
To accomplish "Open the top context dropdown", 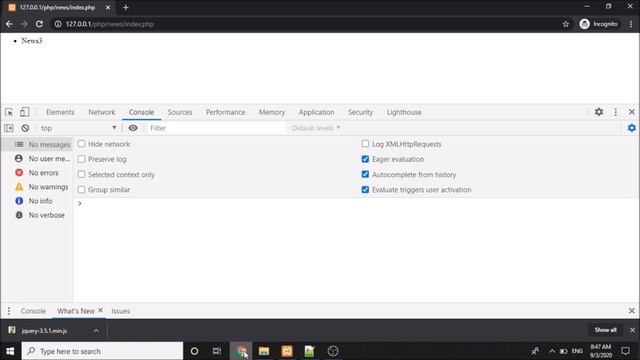I will pos(78,128).
